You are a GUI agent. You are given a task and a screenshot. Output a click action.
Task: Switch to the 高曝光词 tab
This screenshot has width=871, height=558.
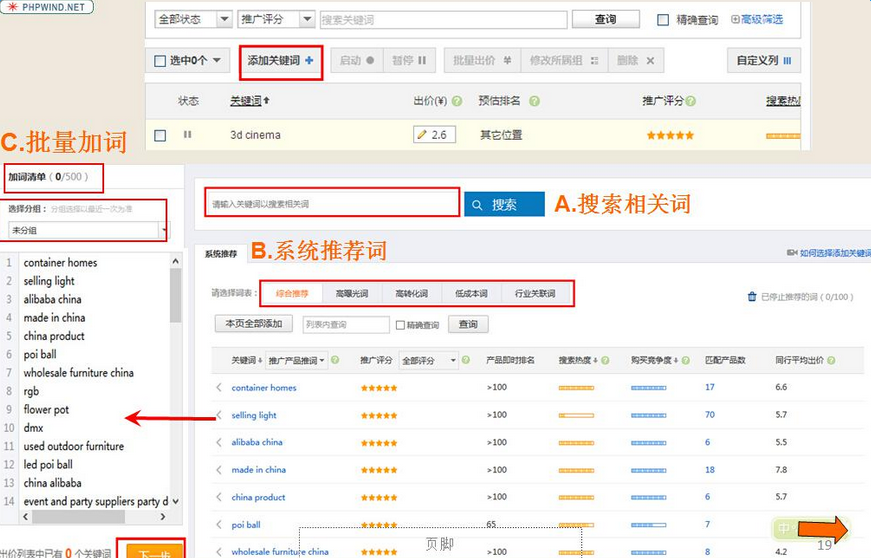[x=351, y=294]
